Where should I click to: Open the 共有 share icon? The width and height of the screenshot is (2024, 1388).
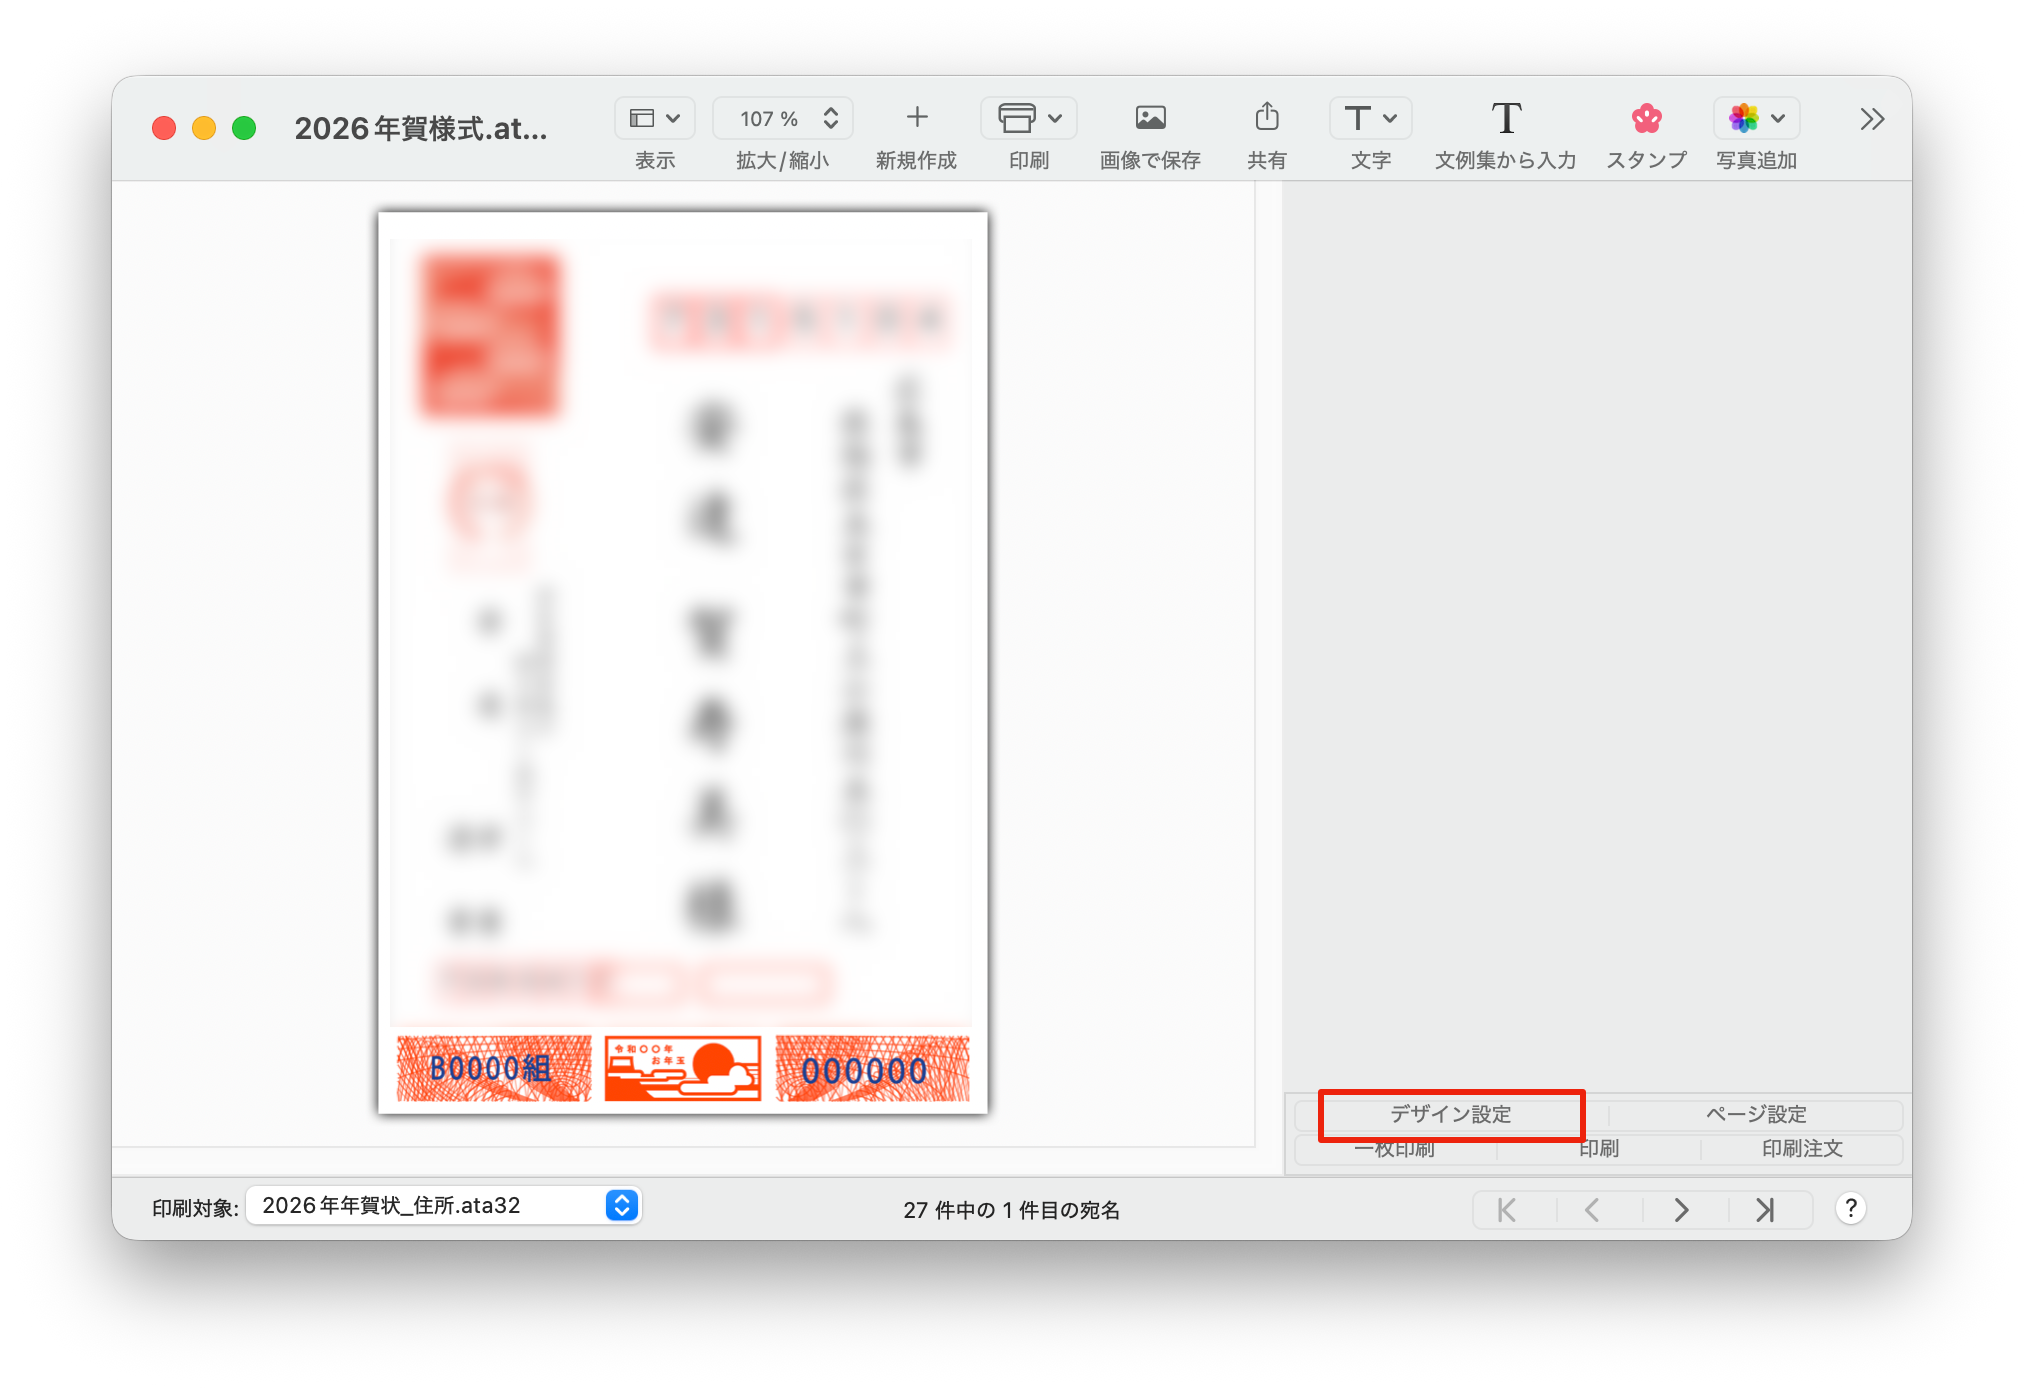(x=1266, y=118)
